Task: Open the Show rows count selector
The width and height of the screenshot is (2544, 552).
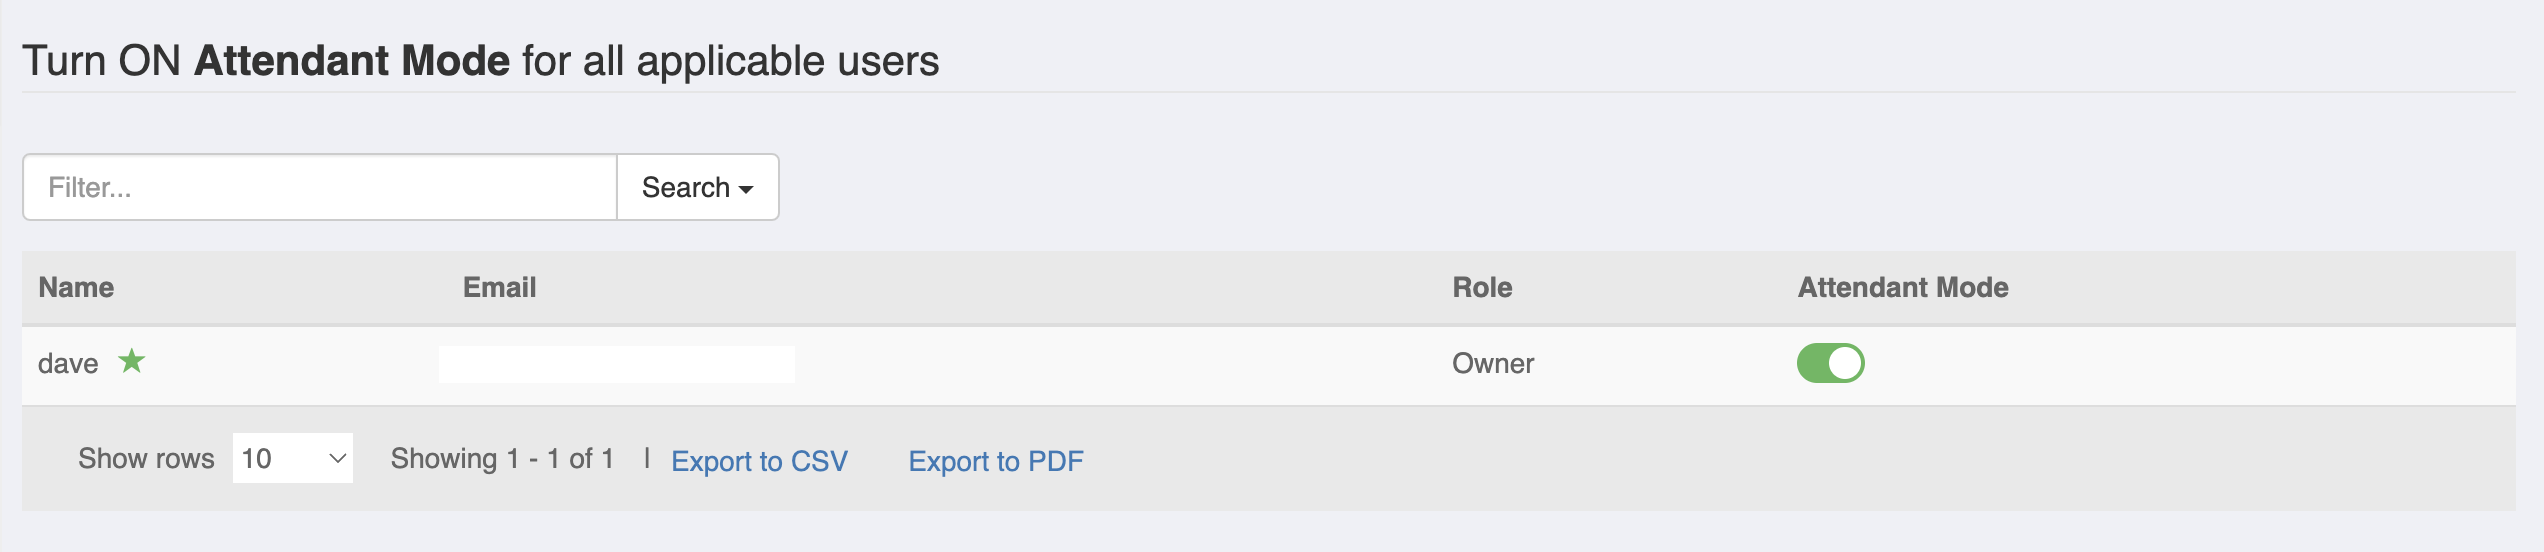Action: pos(293,458)
